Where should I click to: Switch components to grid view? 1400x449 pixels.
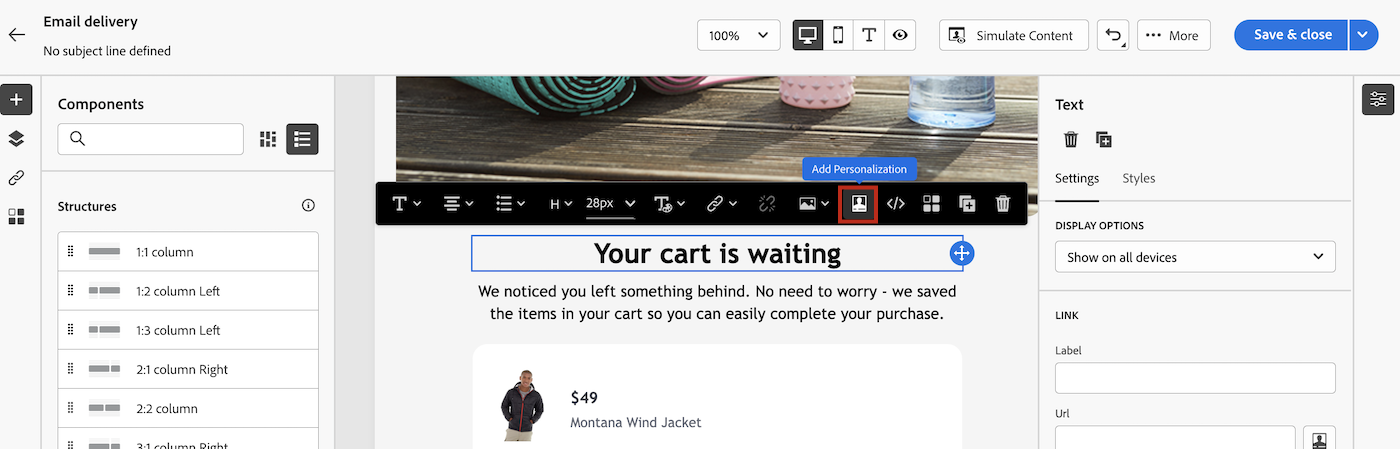[268, 139]
